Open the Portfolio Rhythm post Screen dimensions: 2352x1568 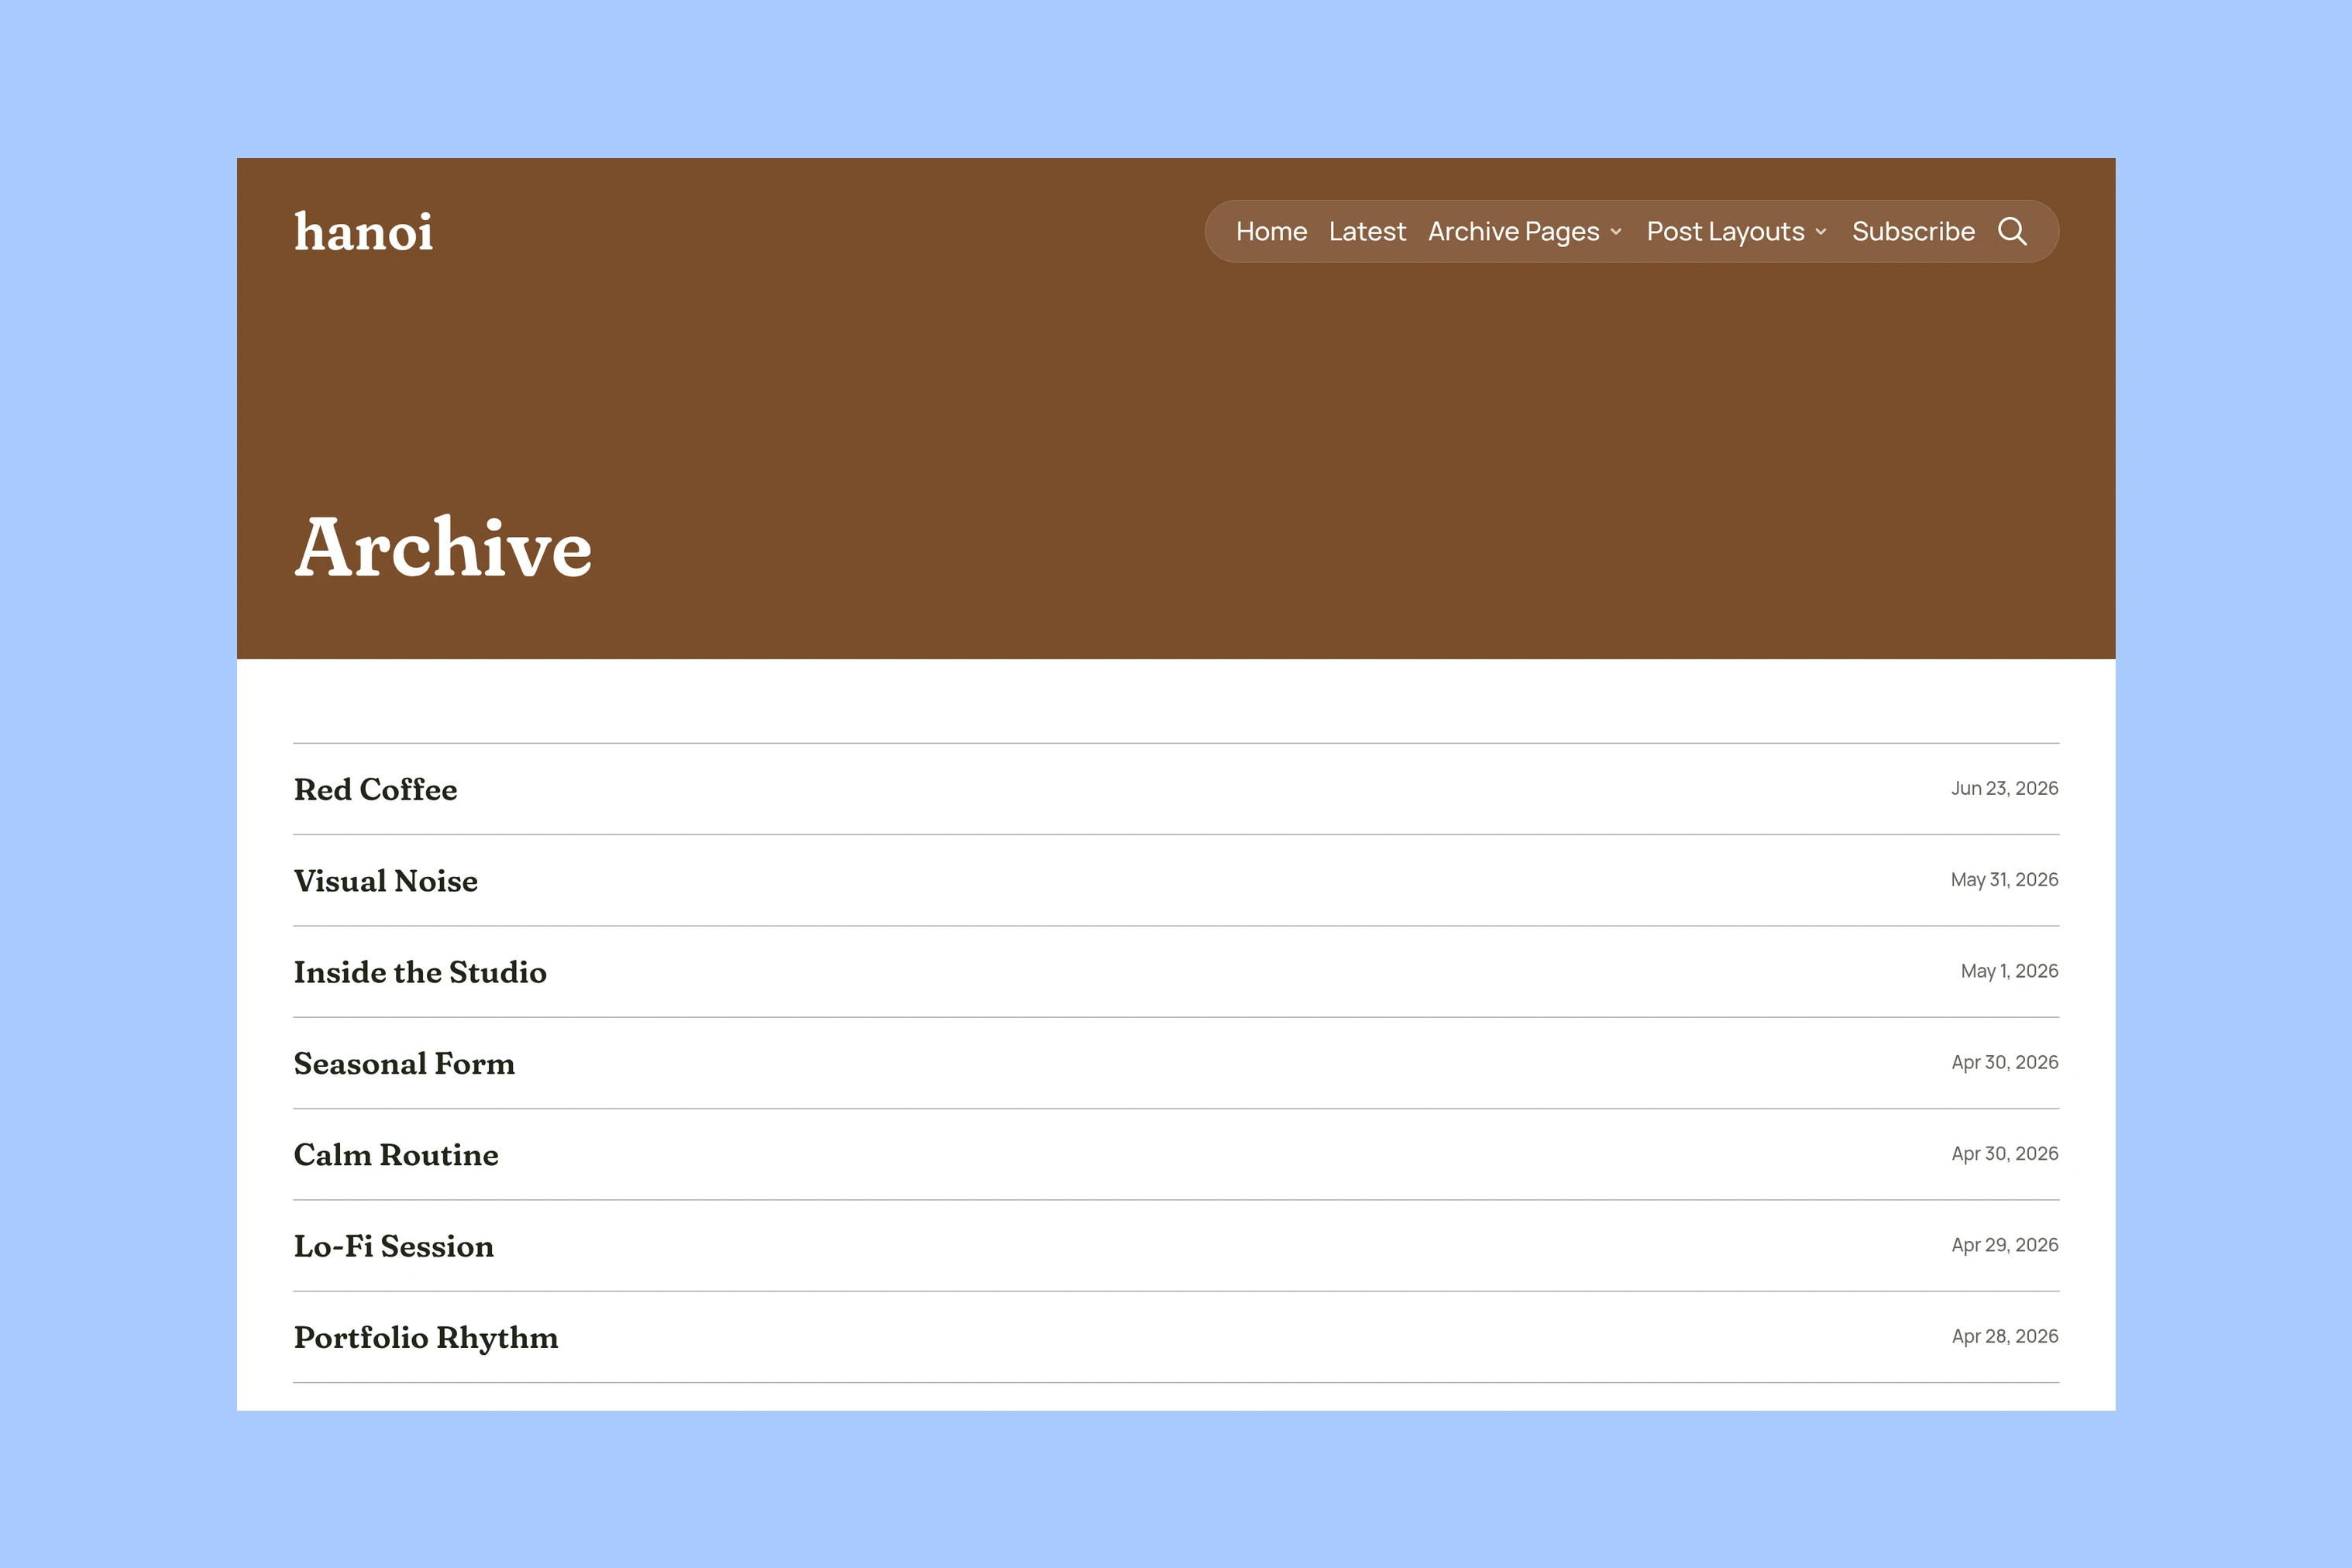(x=426, y=1338)
